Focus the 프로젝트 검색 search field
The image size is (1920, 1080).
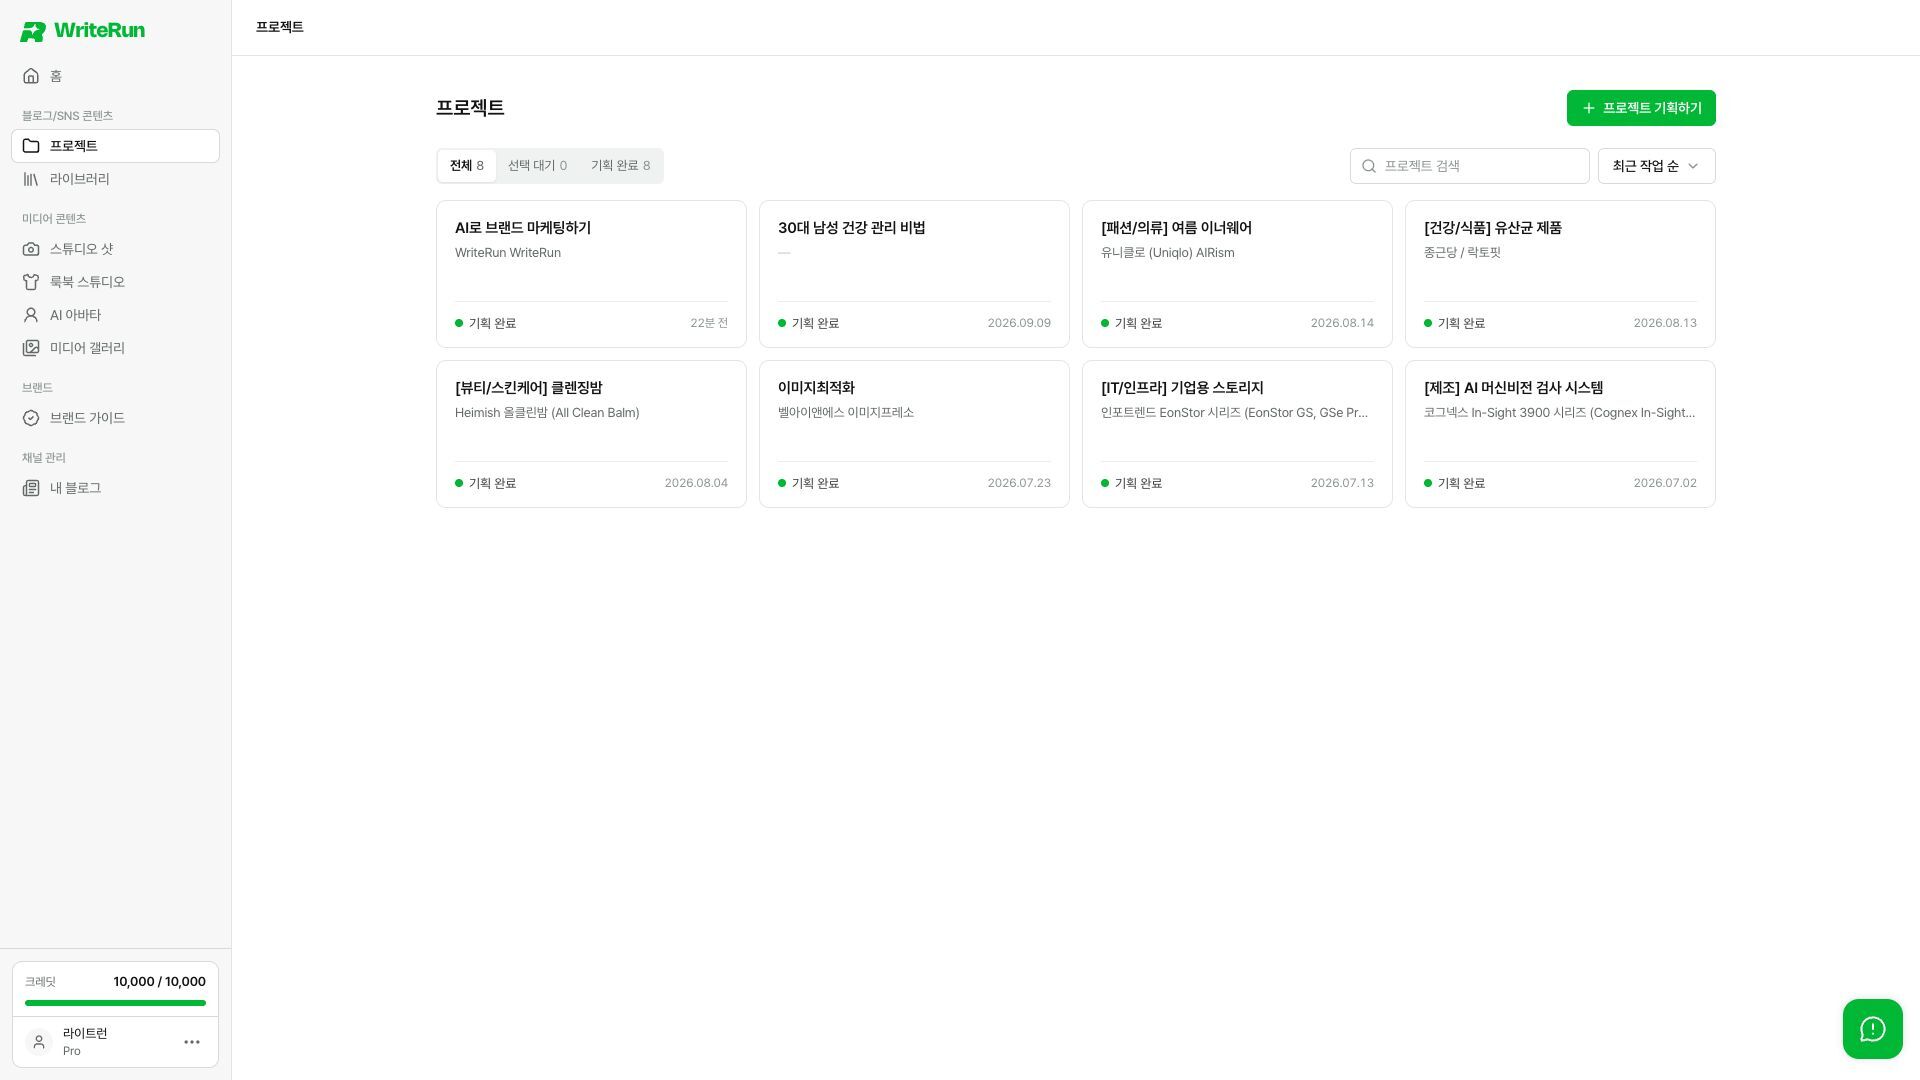click(x=1469, y=166)
